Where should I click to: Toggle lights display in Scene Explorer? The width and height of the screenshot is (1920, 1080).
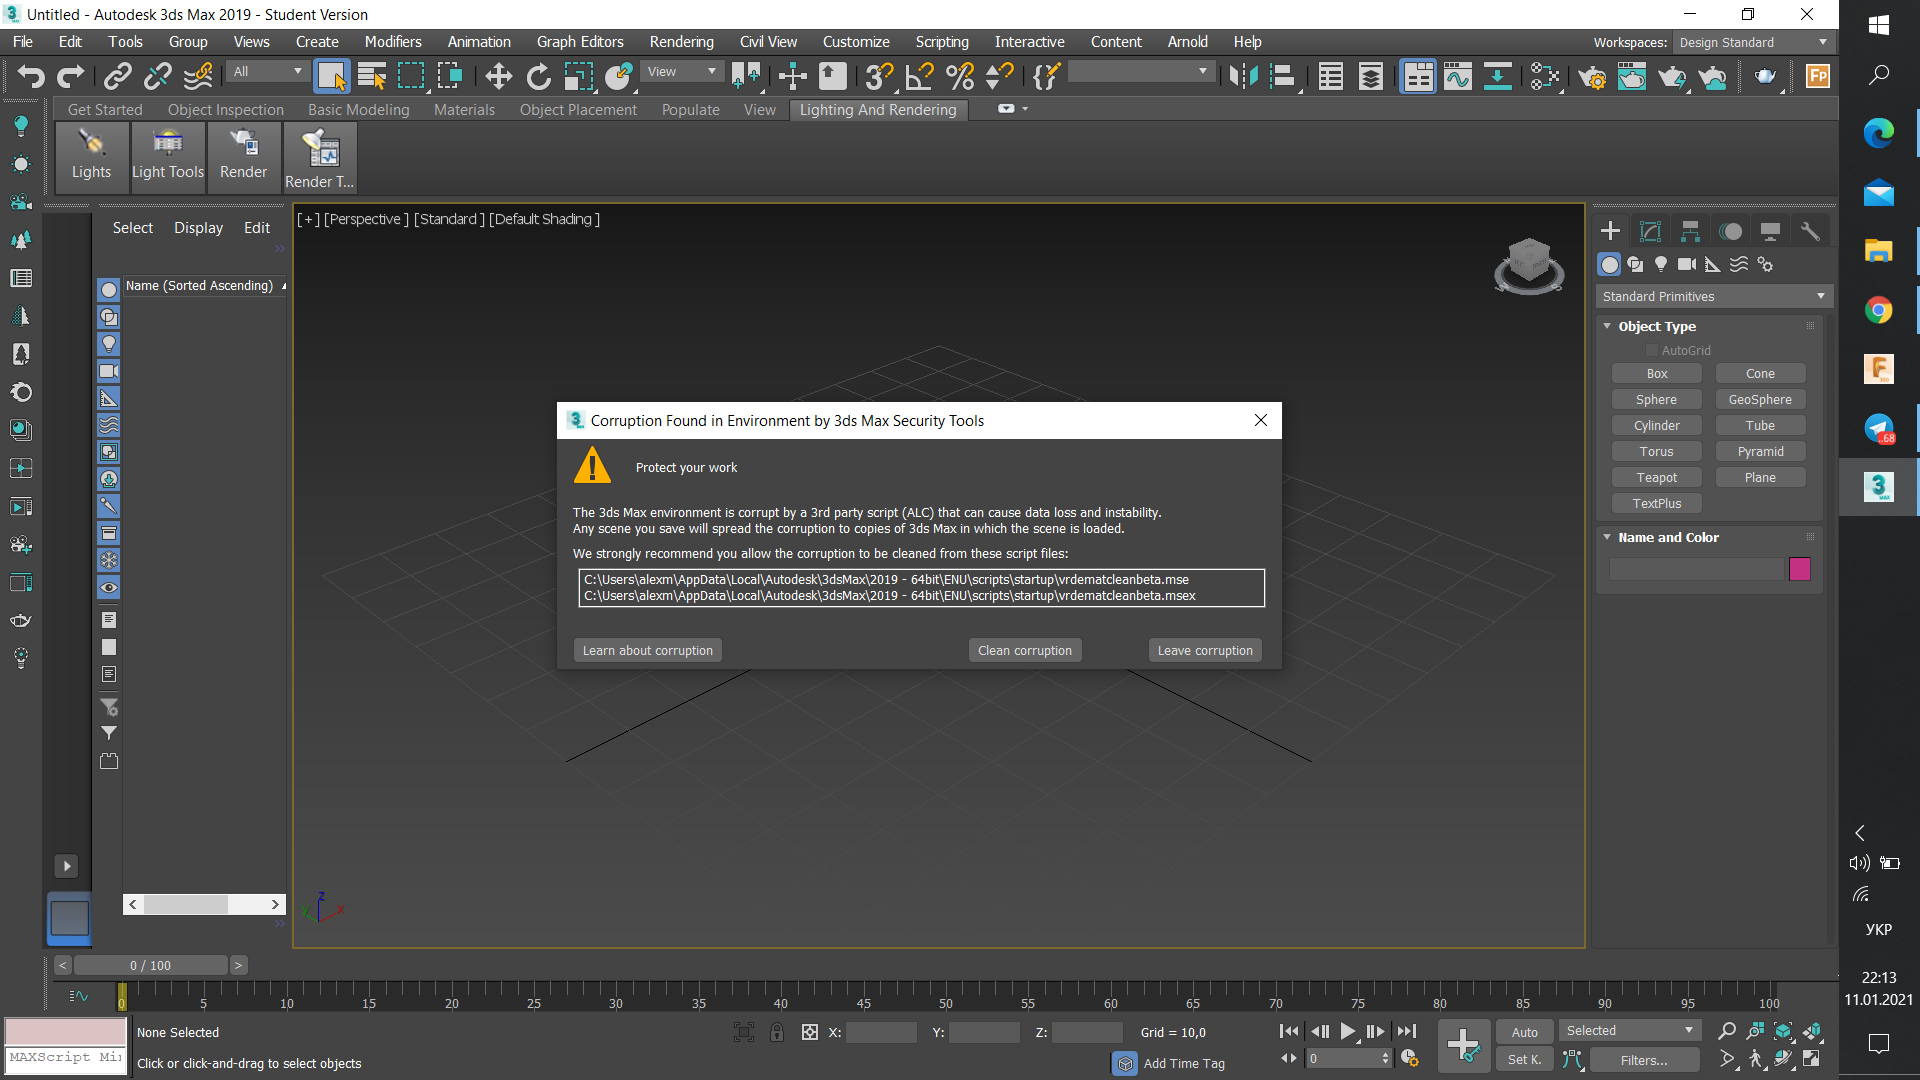109,344
